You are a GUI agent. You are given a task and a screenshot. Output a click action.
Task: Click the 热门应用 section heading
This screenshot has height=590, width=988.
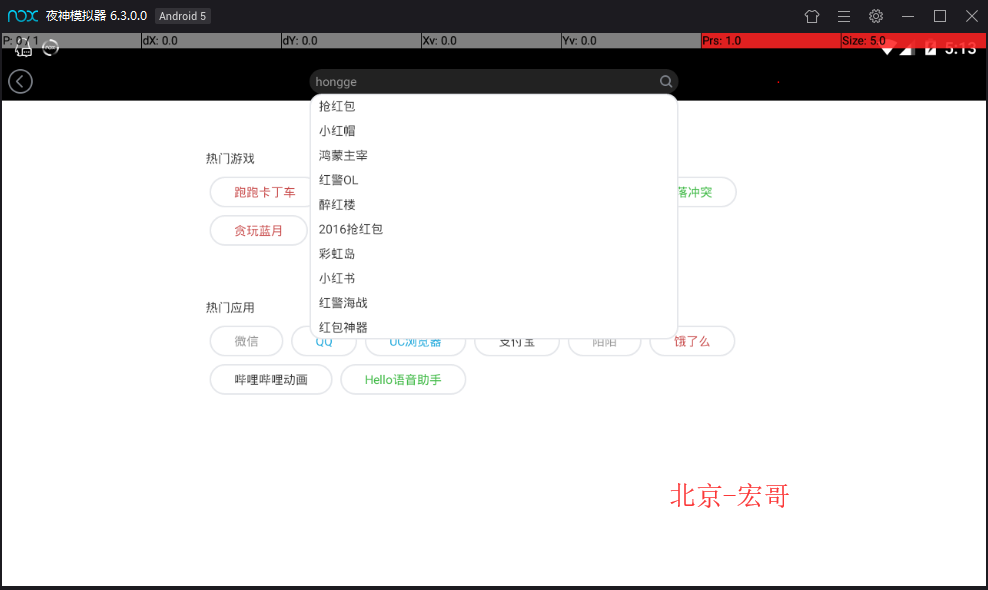pyautogui.click(x=230, y=308)
